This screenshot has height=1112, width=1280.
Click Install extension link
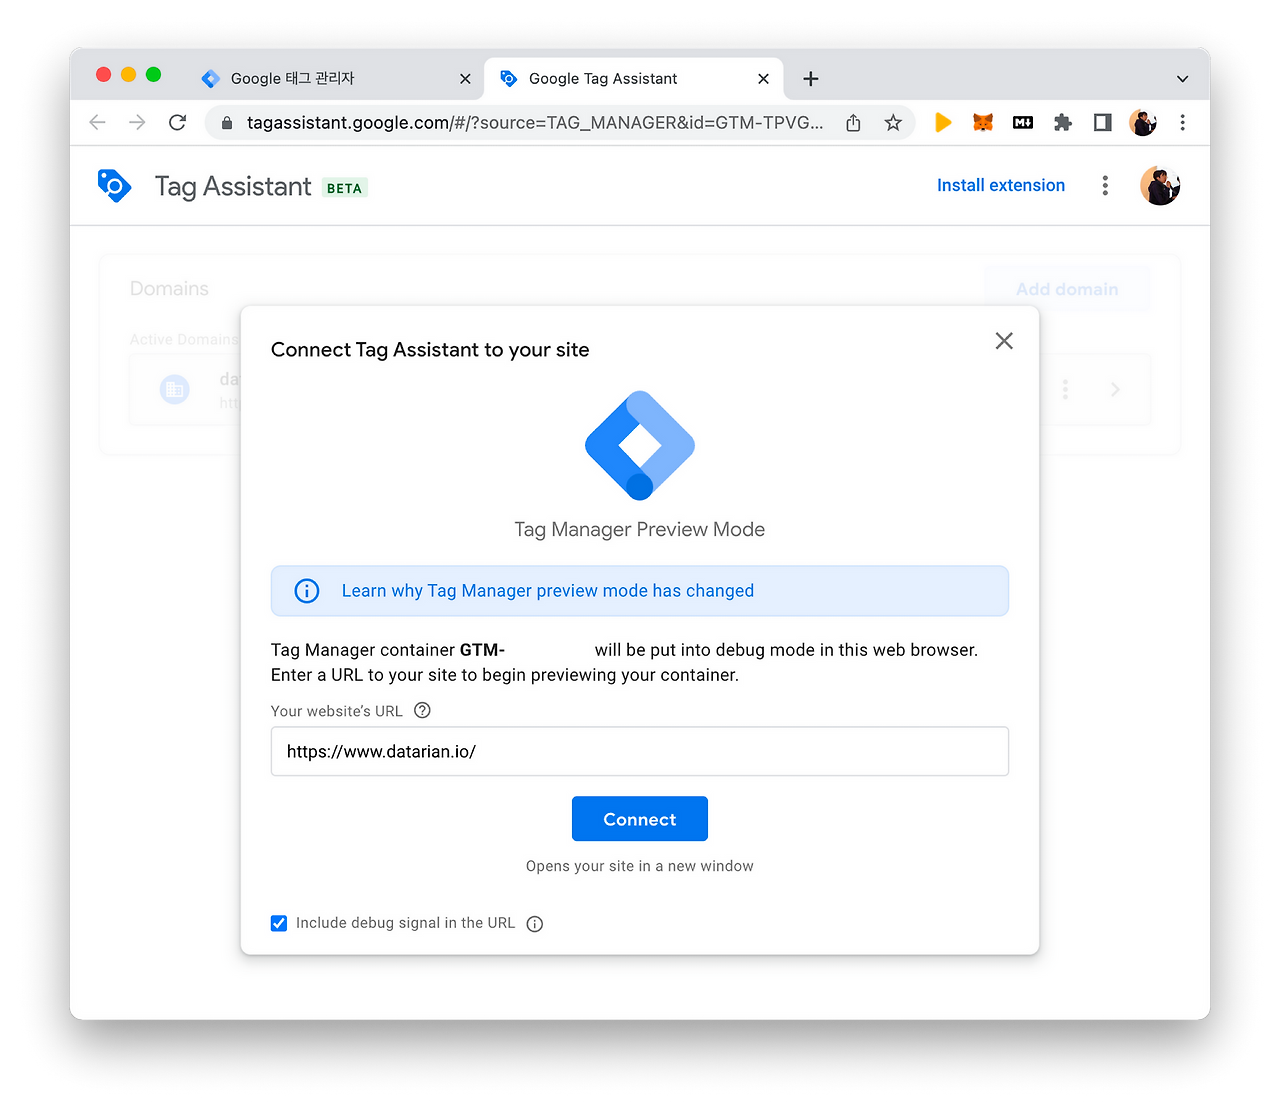[x=1001, y=185]
